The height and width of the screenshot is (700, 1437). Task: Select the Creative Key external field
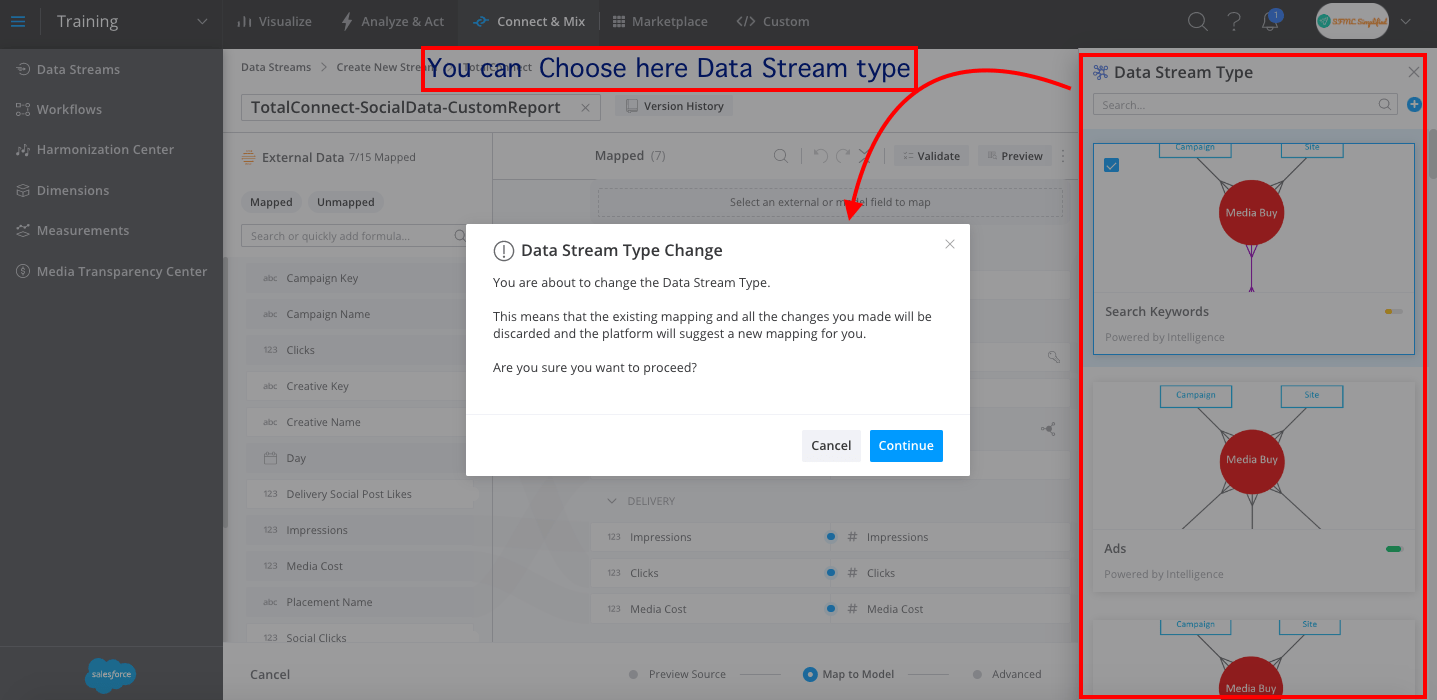coord(360,386)
